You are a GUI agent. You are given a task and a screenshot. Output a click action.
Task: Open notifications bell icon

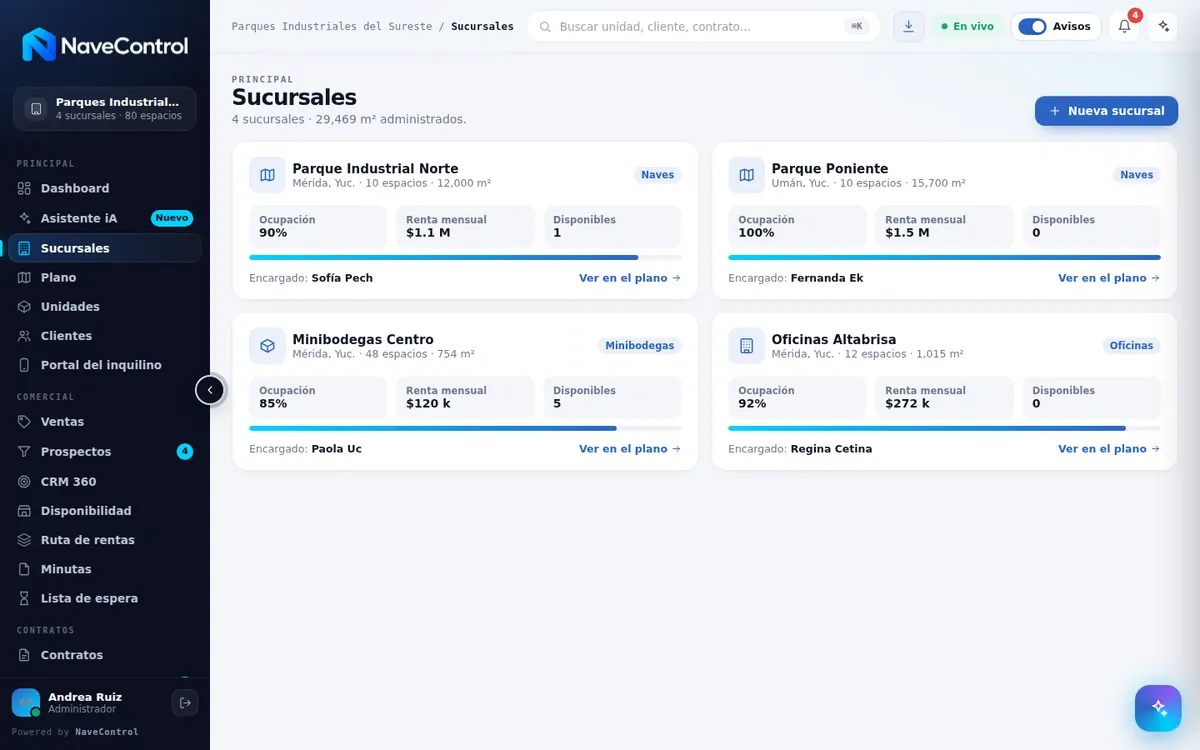(1124, 26)
